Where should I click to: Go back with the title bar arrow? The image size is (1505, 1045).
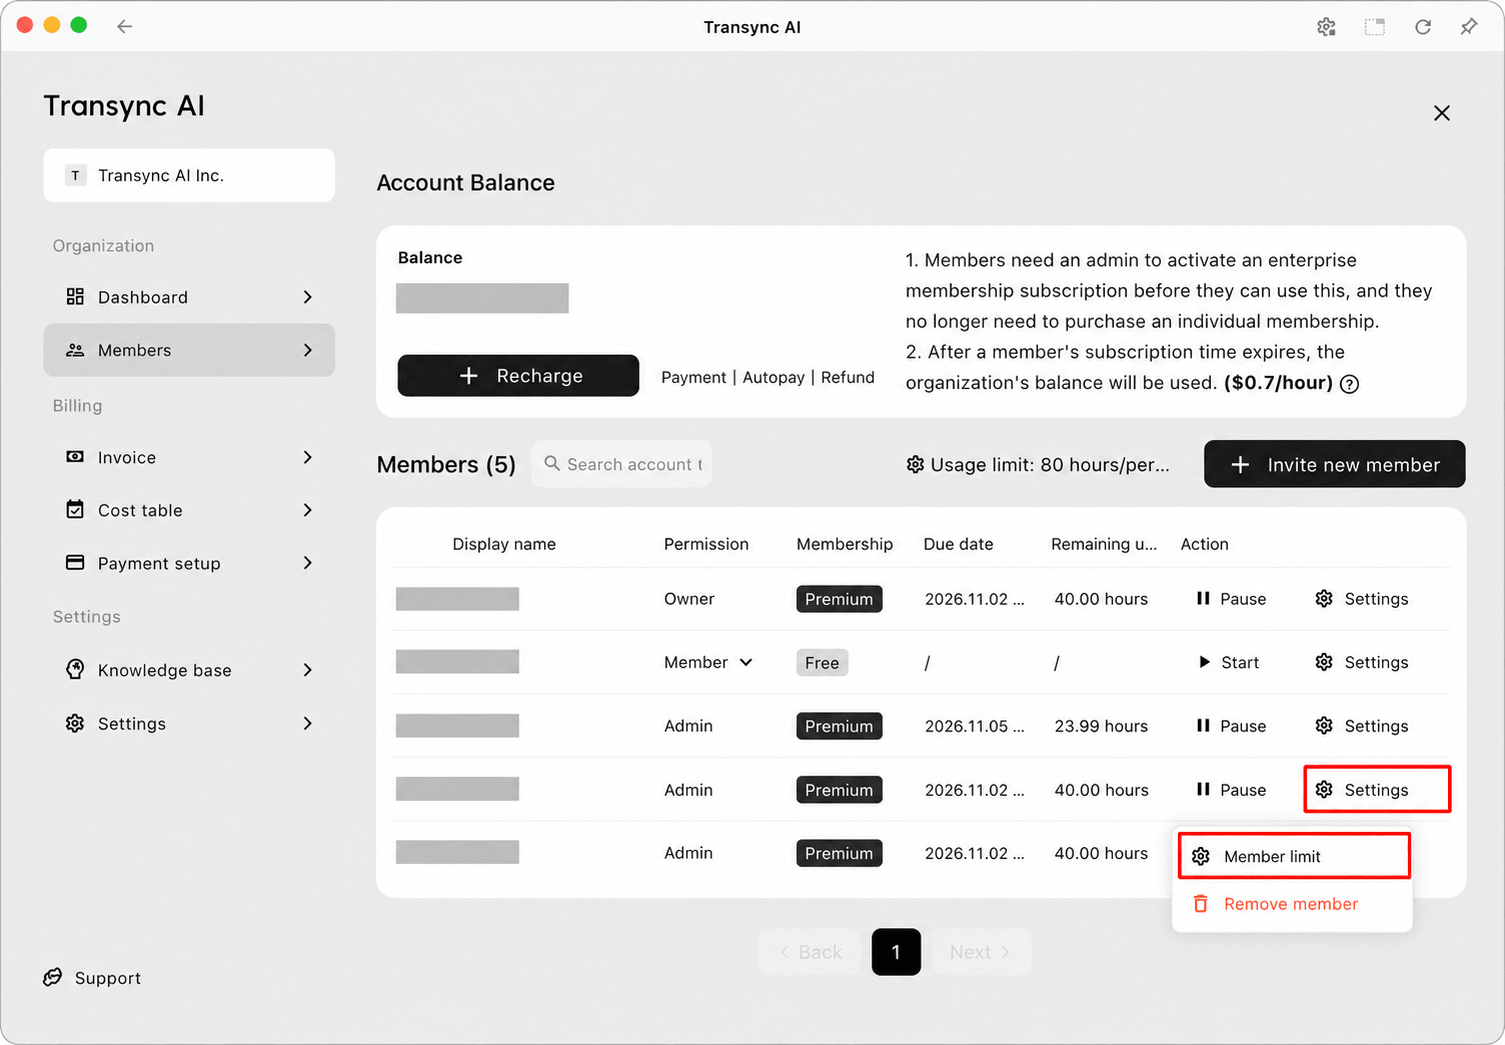124,27
